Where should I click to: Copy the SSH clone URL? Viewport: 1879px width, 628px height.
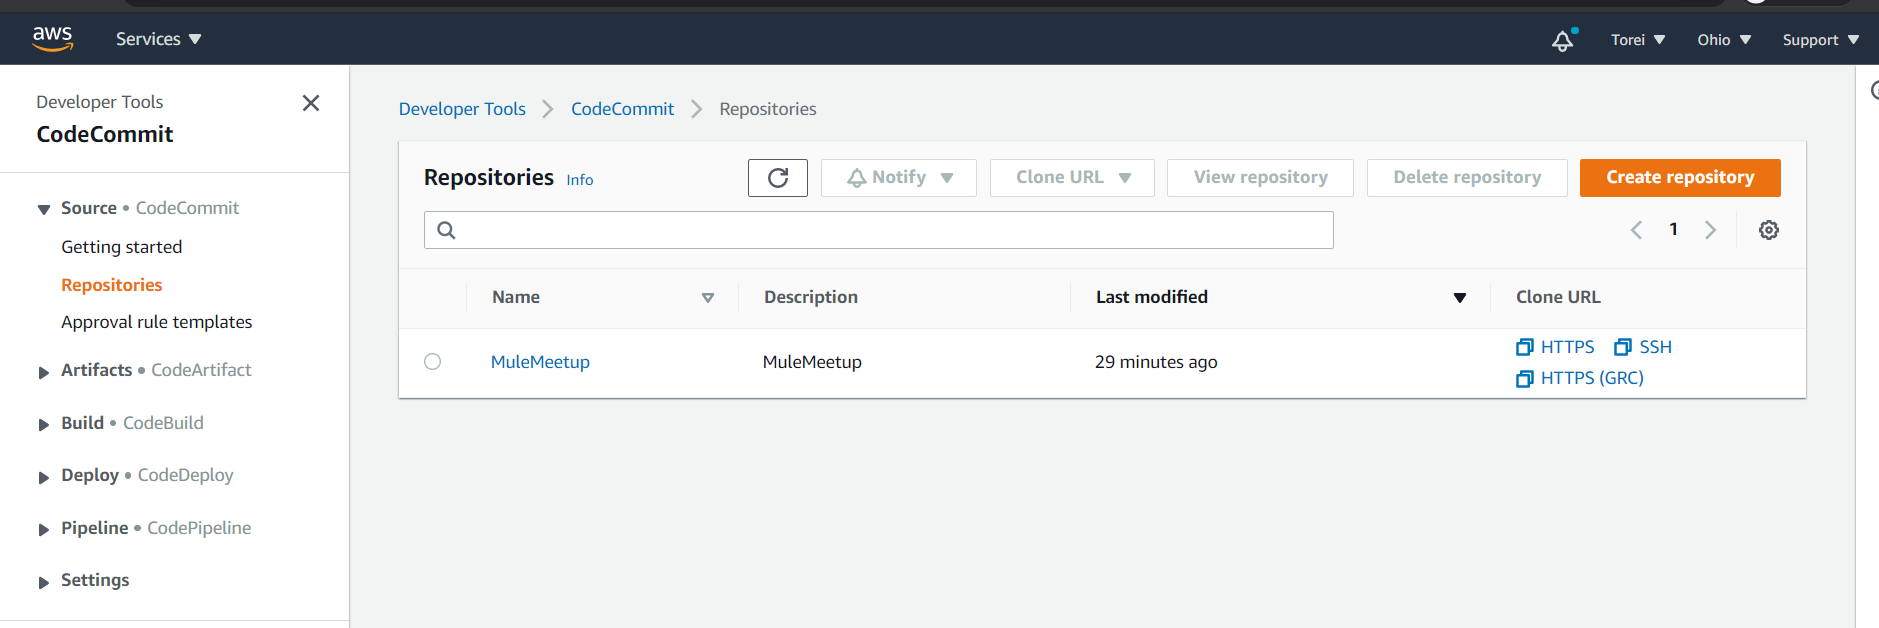coord(1643,347)
